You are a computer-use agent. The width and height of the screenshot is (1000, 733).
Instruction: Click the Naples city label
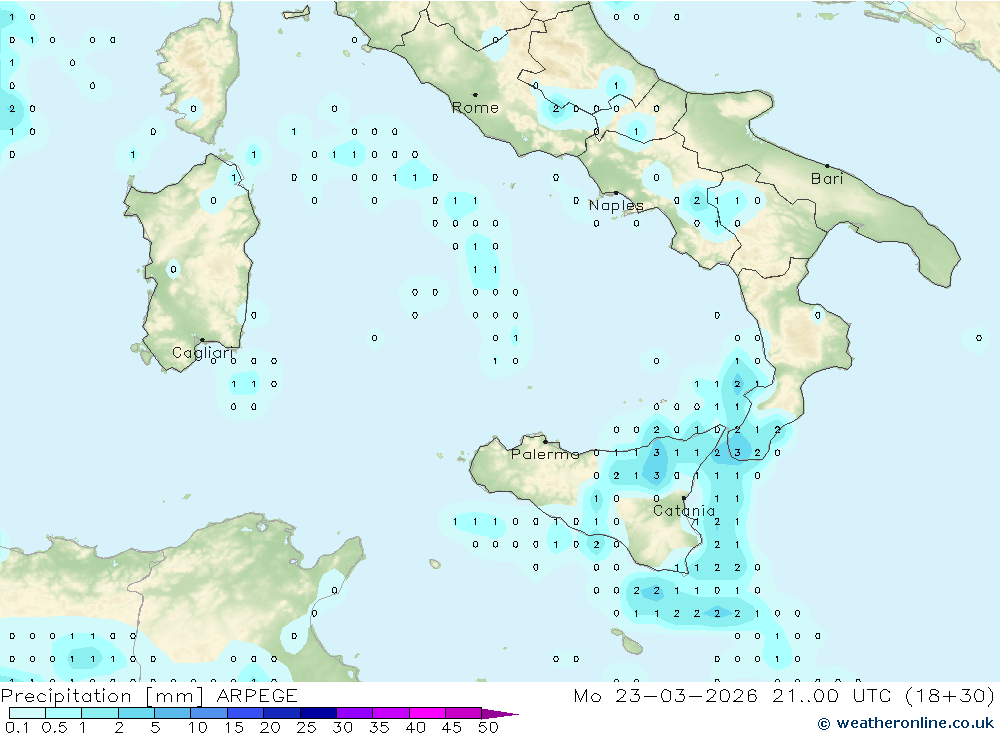click(616, 205)
